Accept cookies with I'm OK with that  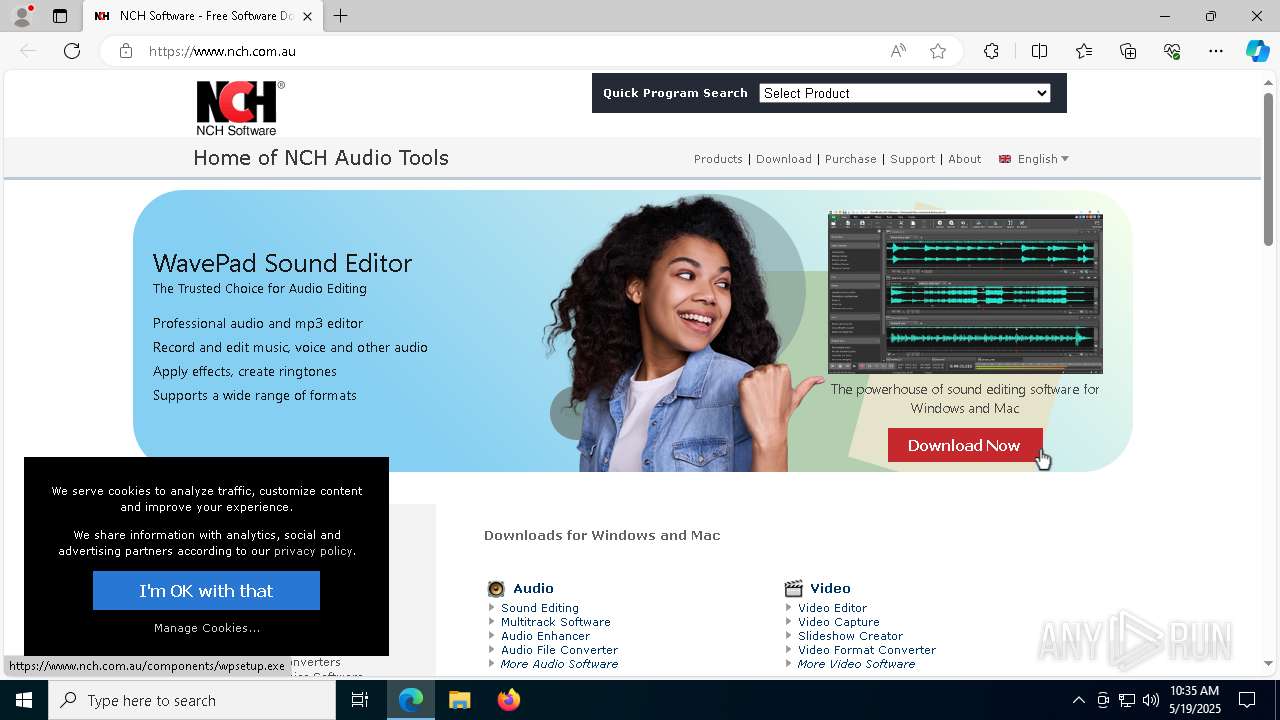[206, 591]
